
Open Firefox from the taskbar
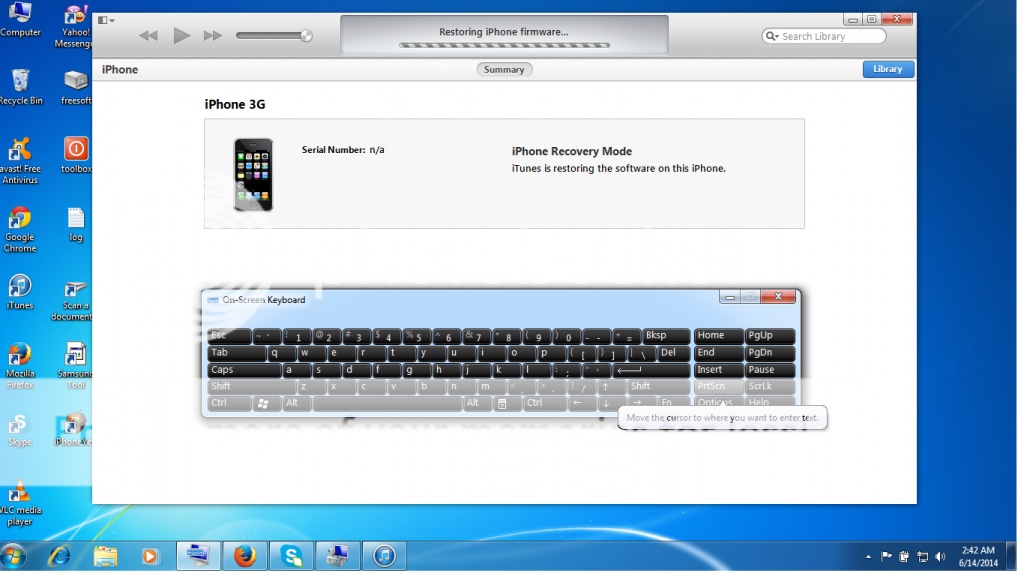(245, 555)
